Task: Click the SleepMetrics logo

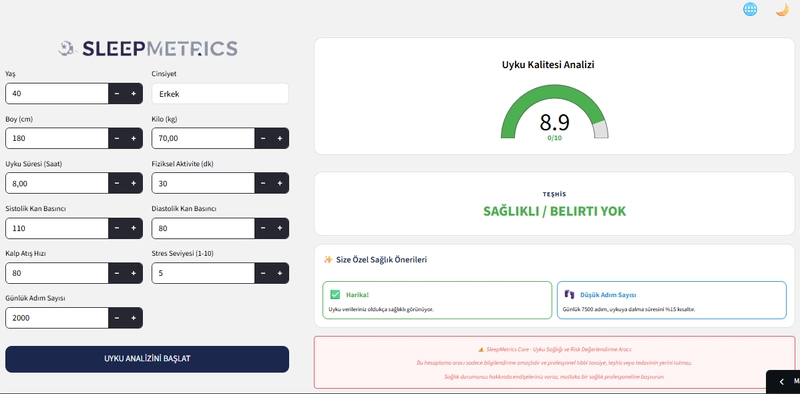Action: tap(147, 48)
